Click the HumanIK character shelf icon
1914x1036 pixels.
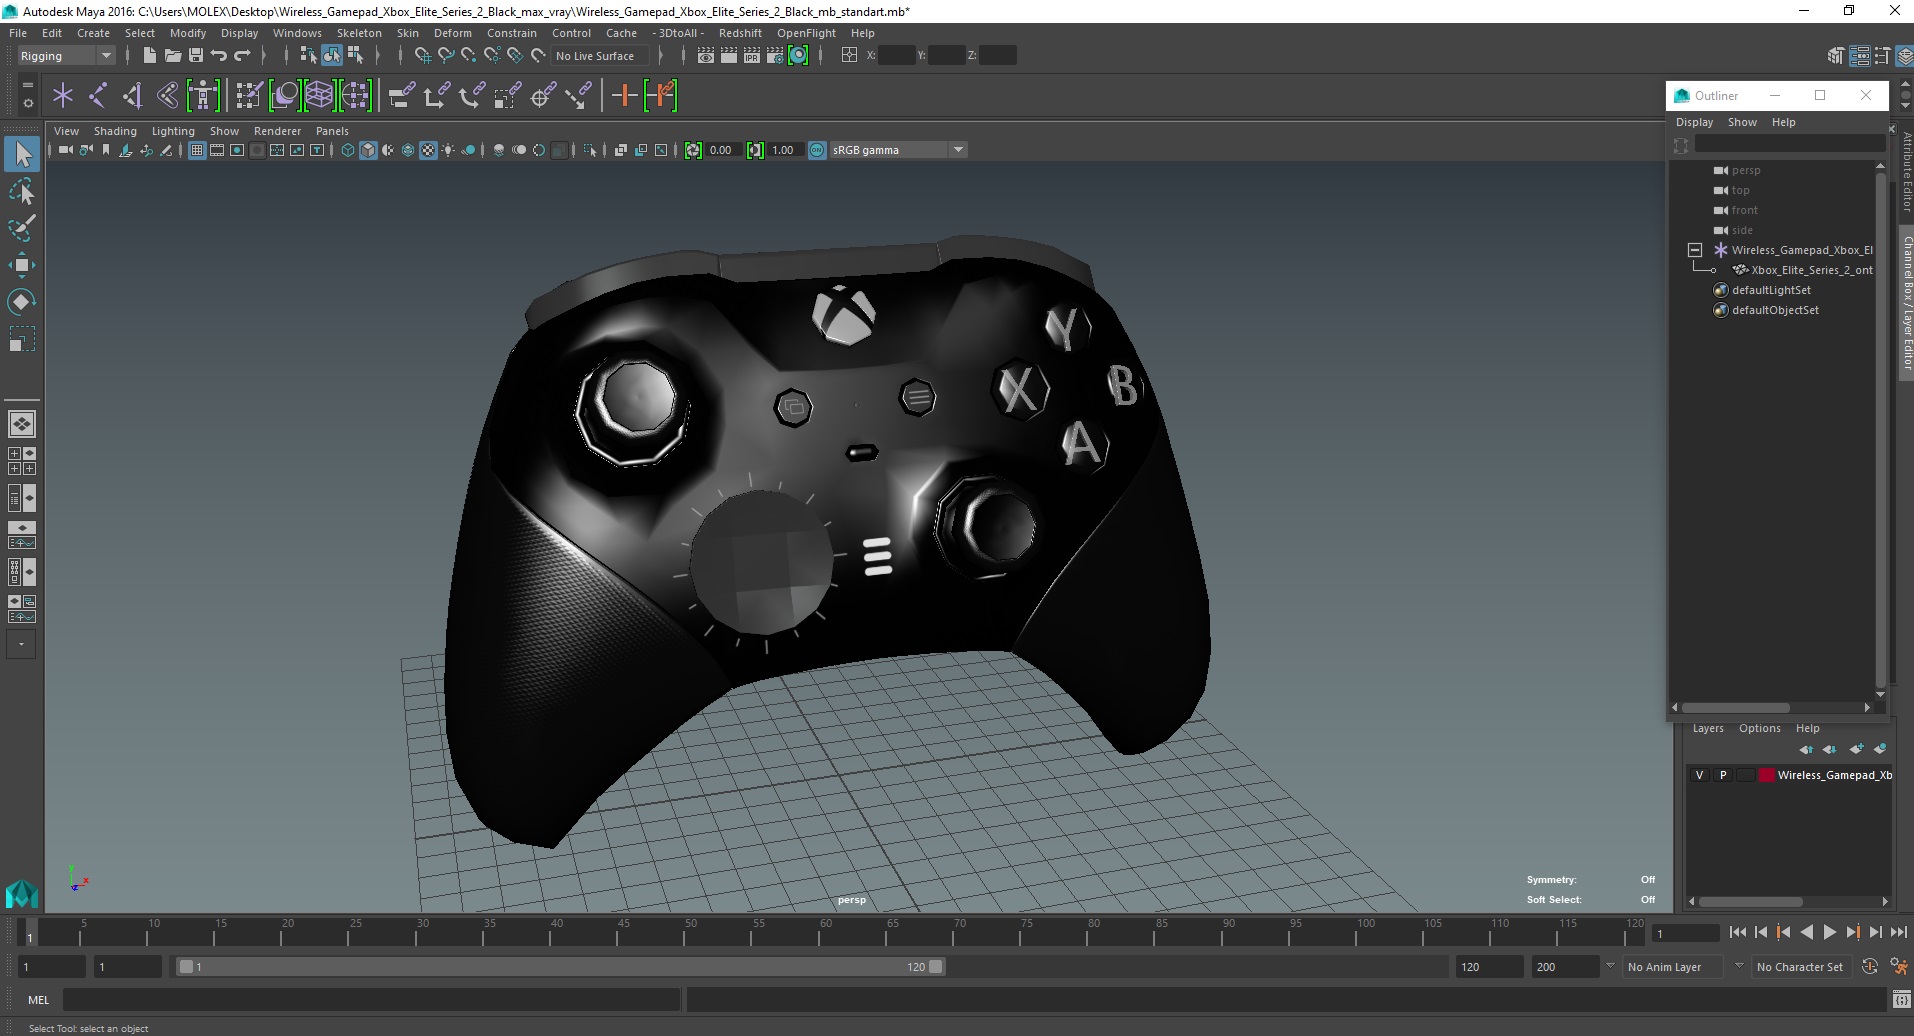pyautogui.click(x=203, y=96)
